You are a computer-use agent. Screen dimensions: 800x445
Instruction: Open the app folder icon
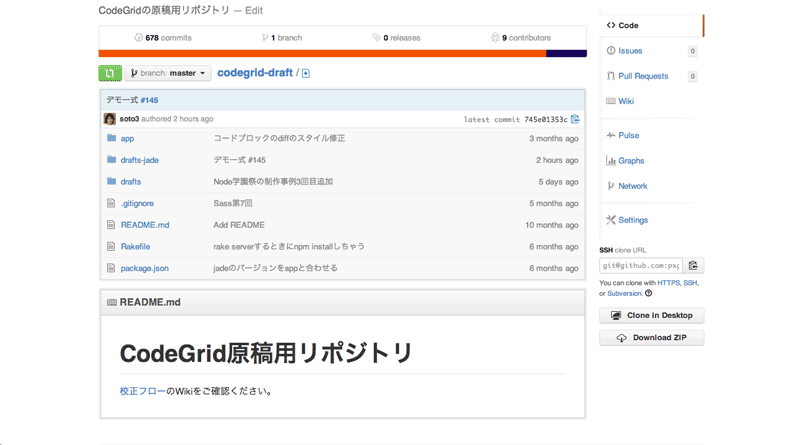[111, 138]
